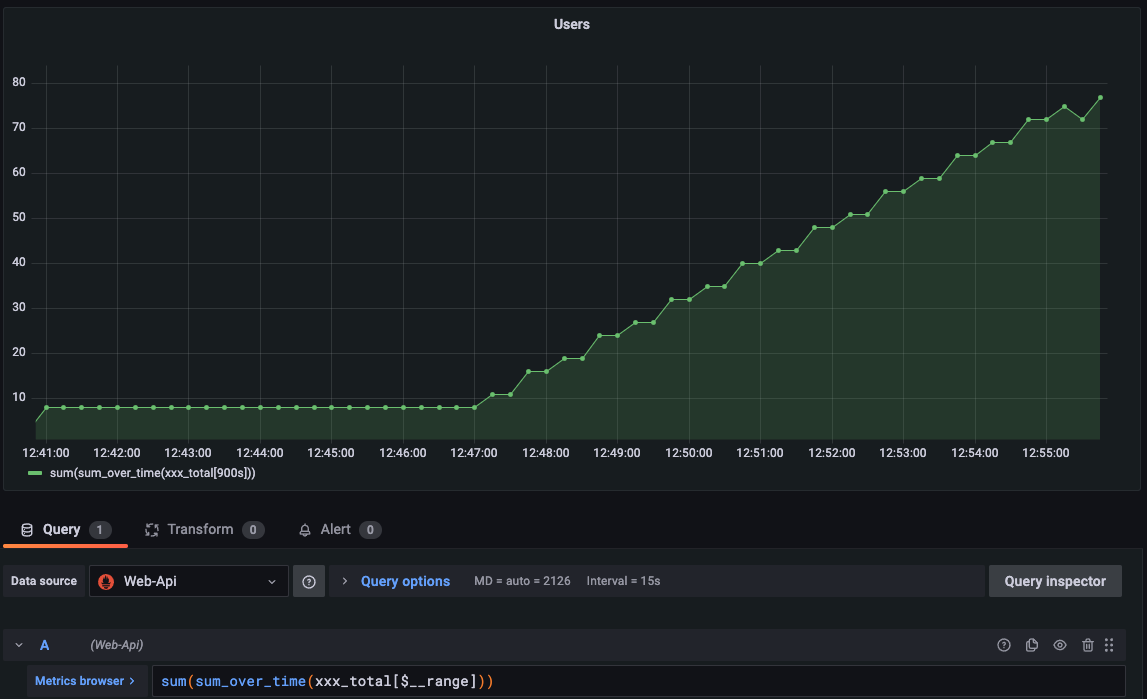Collapse query row A chevron
This screenshot has width=1147, height=699.
19,645
